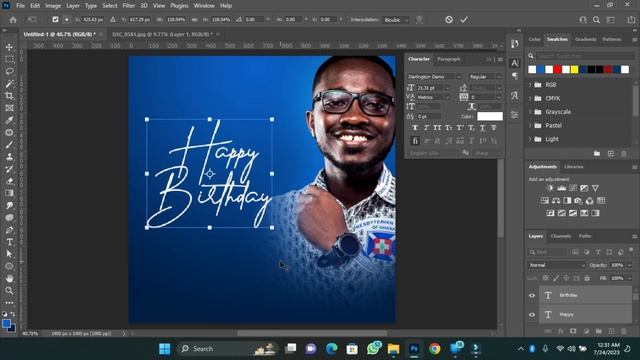Toggle the reference point checkbox
Viewport: 640px width, 360px height.
click(55, 20)
